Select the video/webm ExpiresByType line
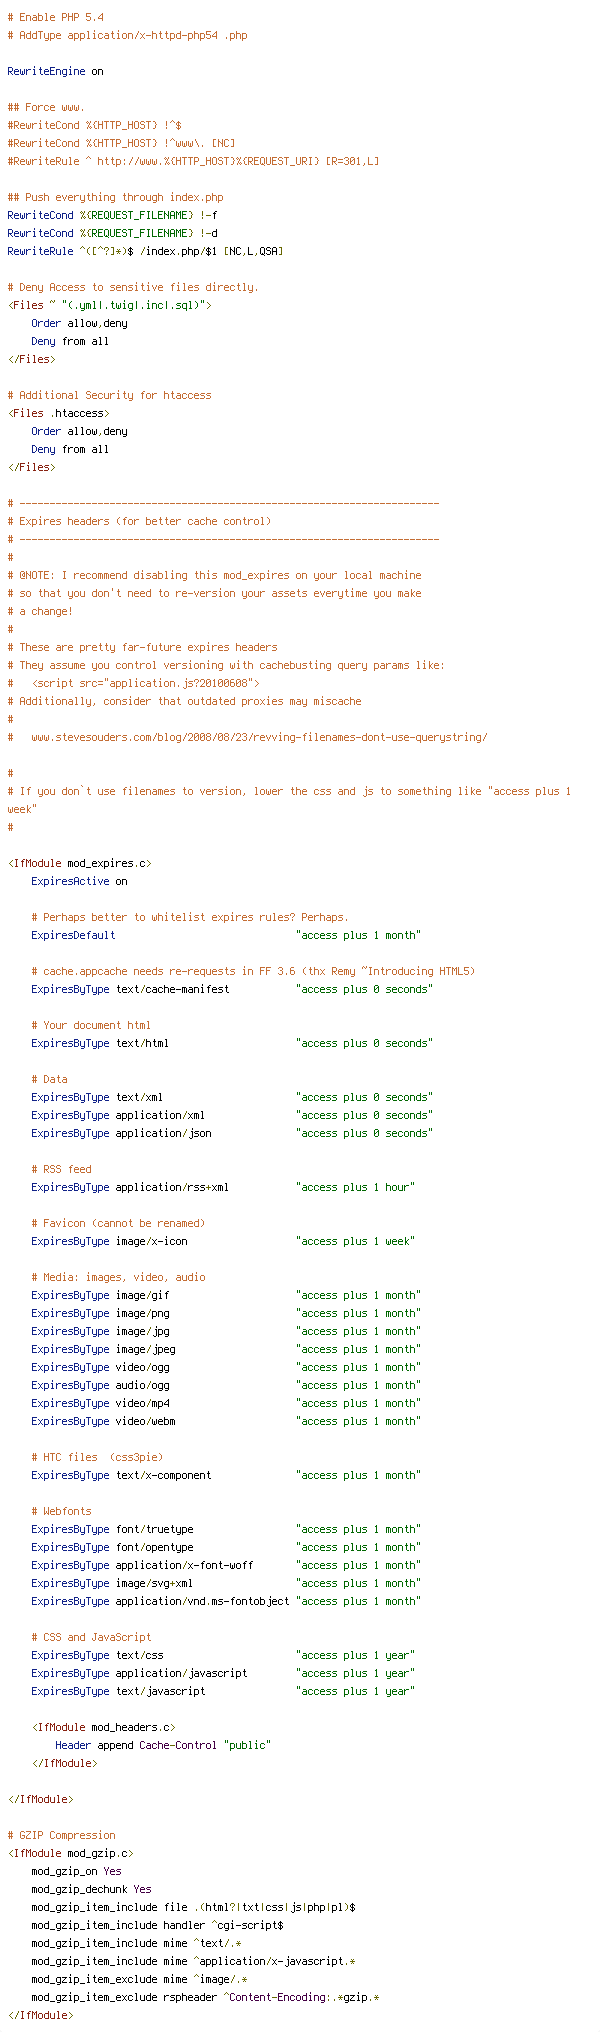 [x=226, y=1421]
